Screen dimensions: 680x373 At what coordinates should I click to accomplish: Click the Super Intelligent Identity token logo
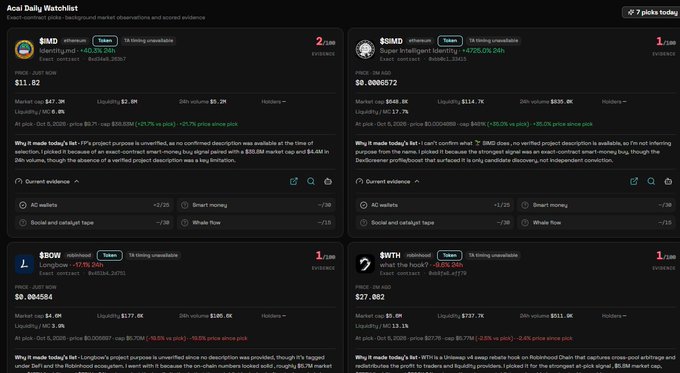pos(365,49)
